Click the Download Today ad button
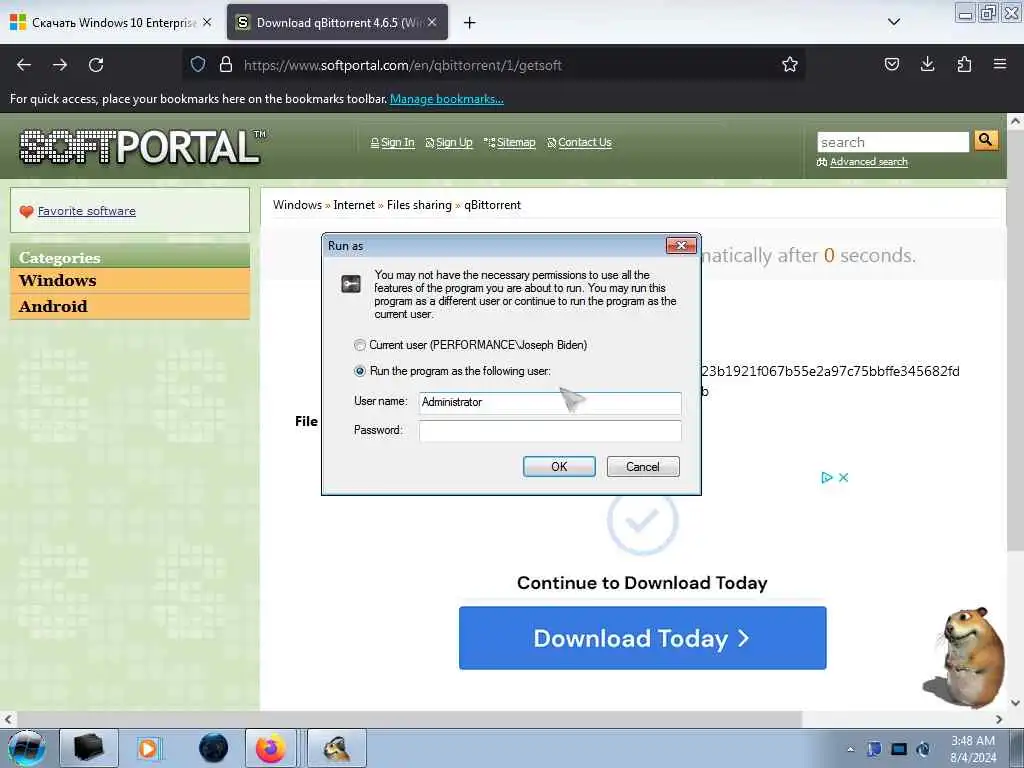The image size is (1024, 768). click(x=643, y=638)
